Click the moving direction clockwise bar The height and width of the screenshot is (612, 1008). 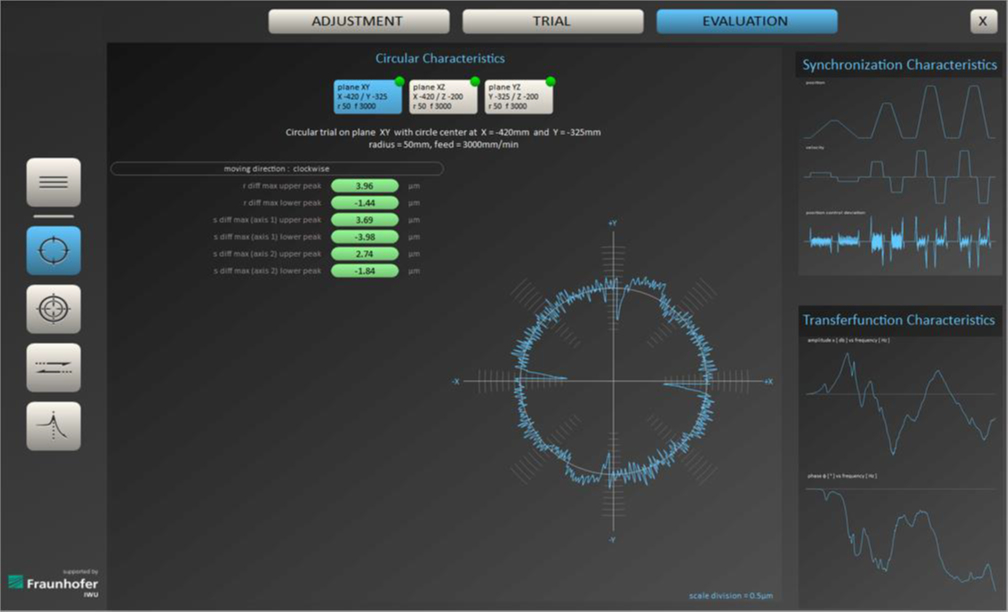277,169
